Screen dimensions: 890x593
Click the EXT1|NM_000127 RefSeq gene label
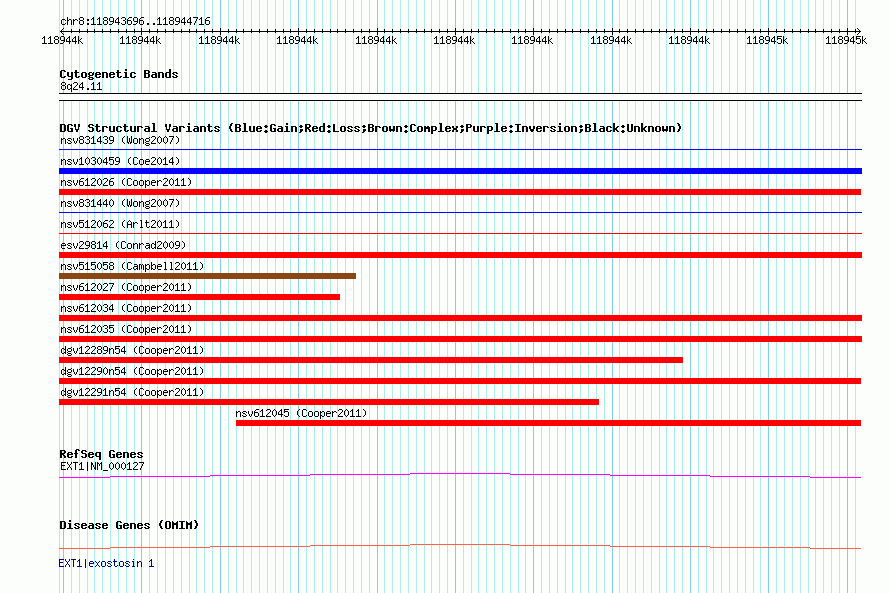102,466
